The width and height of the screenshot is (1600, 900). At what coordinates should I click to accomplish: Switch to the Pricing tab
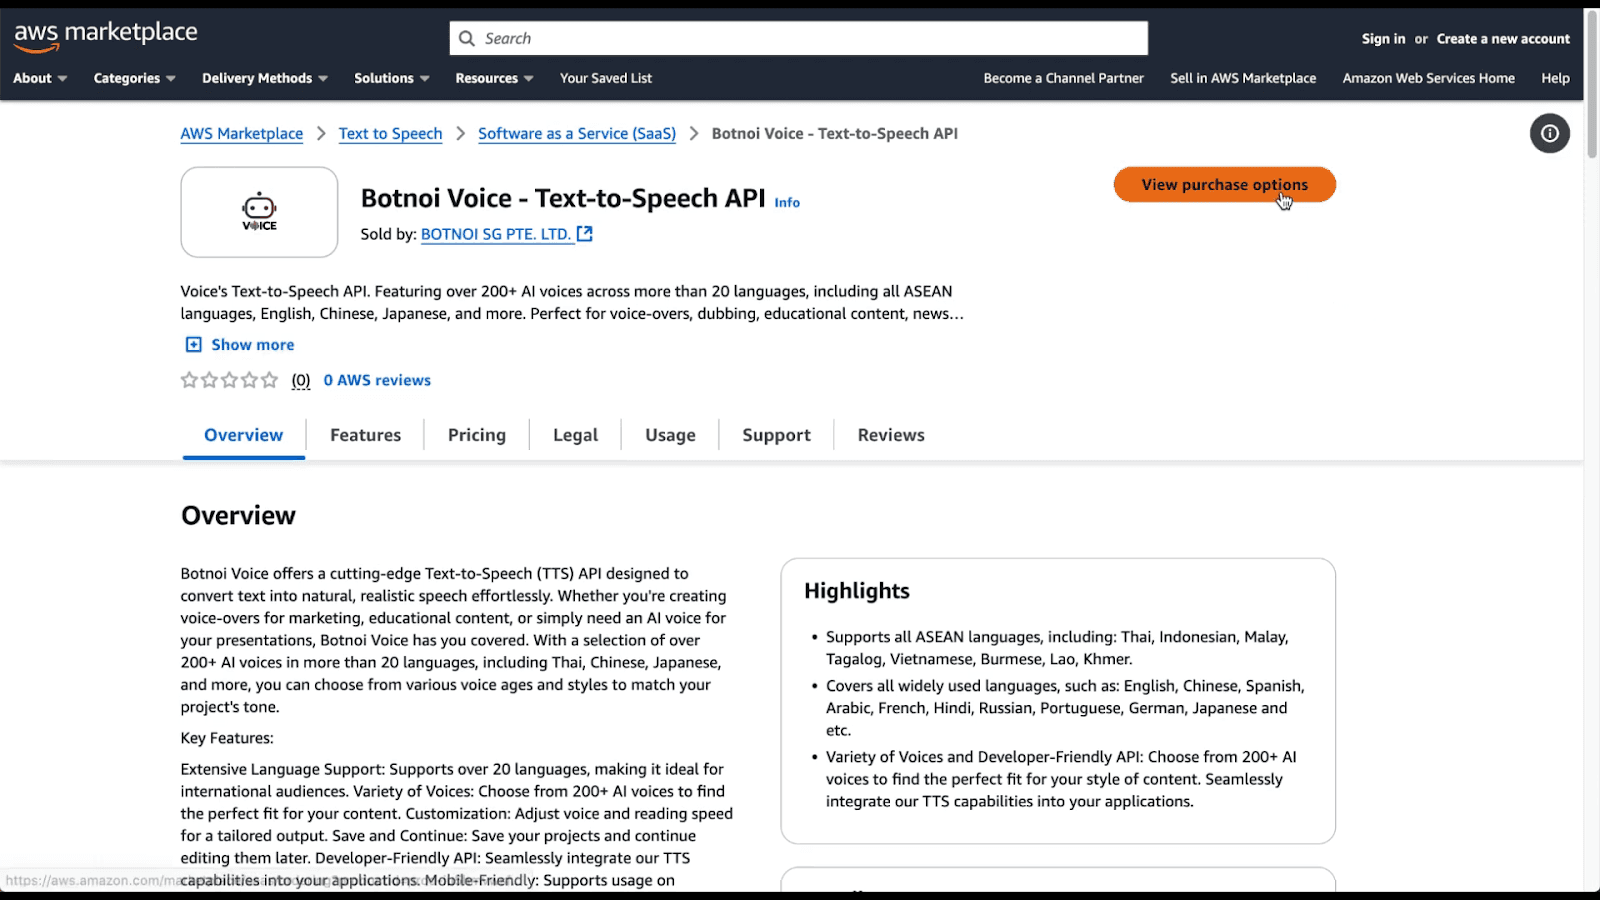pos(477,435)
